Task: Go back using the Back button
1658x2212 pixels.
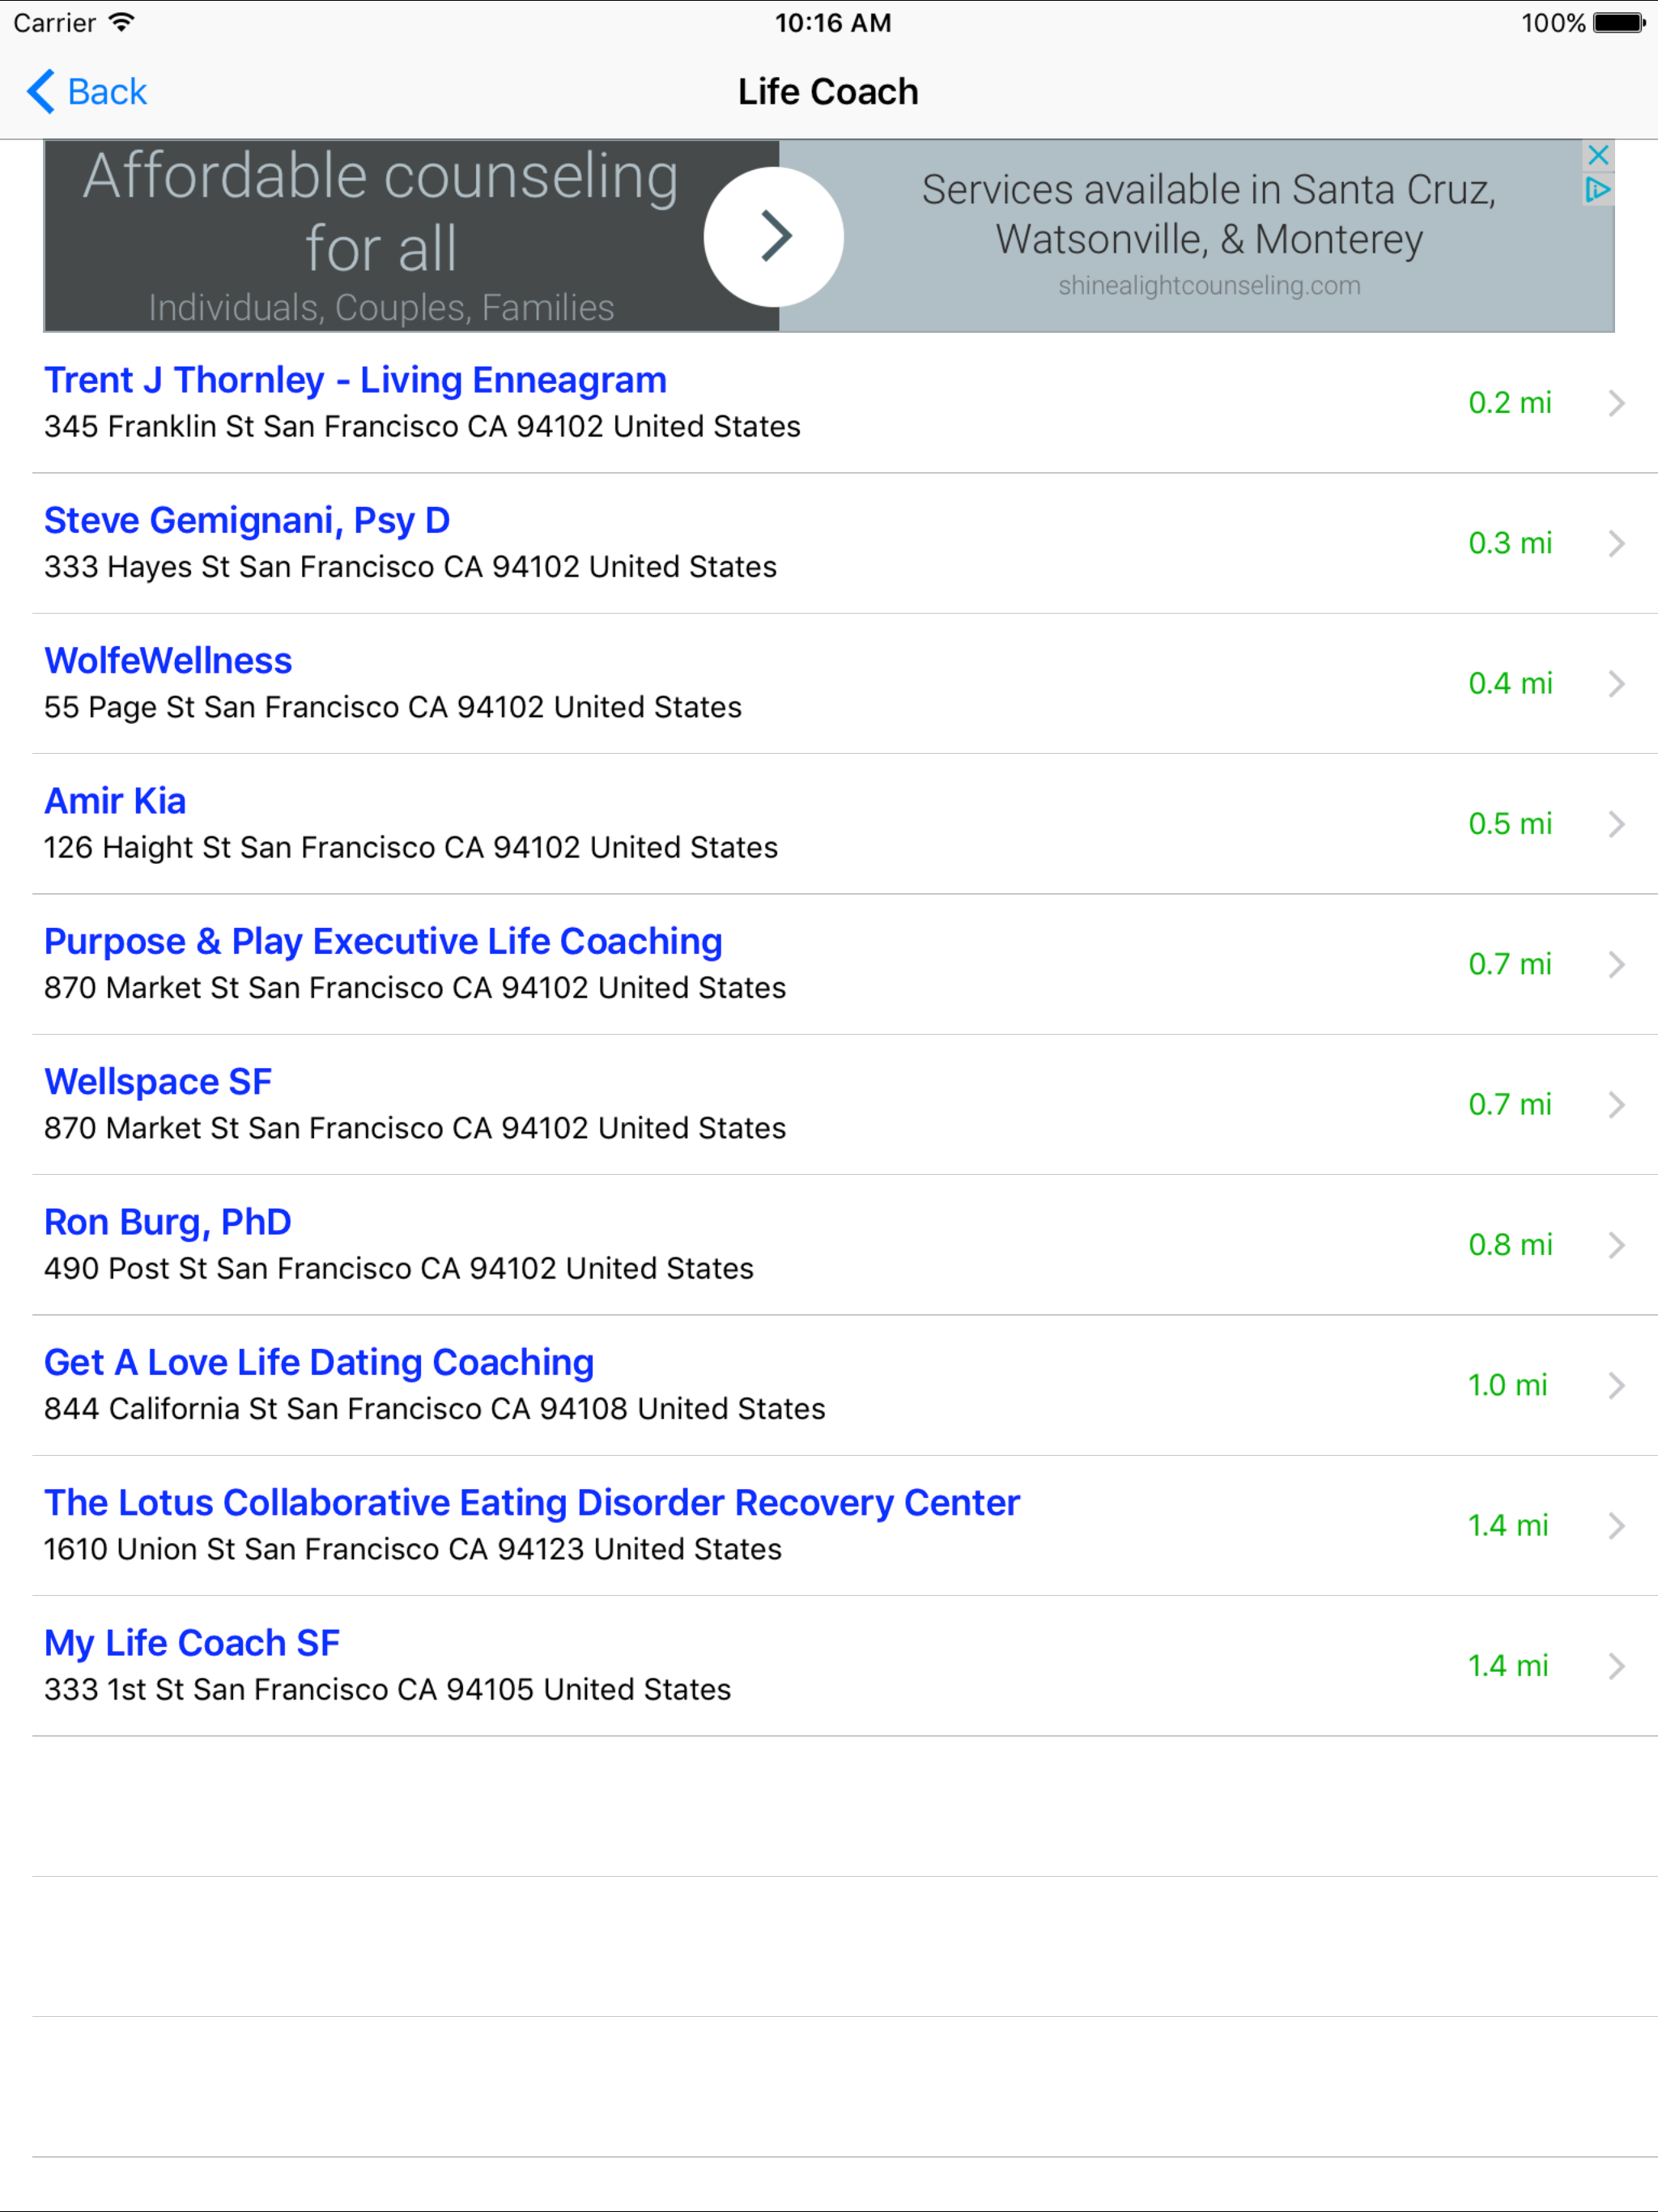Action: [87, 92]
